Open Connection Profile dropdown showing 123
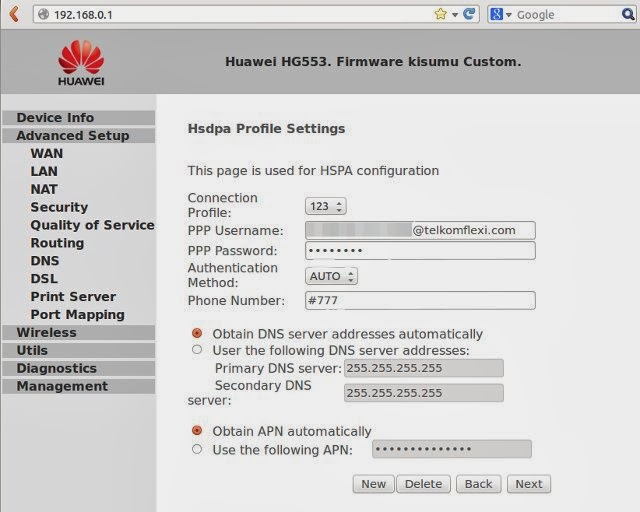Screen dimensions: 640x512 (x=325, y=206)
